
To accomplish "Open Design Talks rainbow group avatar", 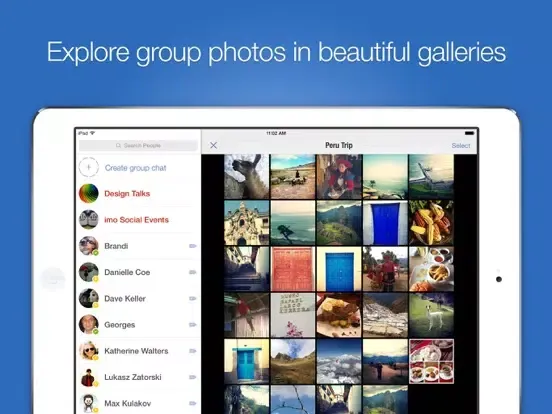I will tap(89, 193).
